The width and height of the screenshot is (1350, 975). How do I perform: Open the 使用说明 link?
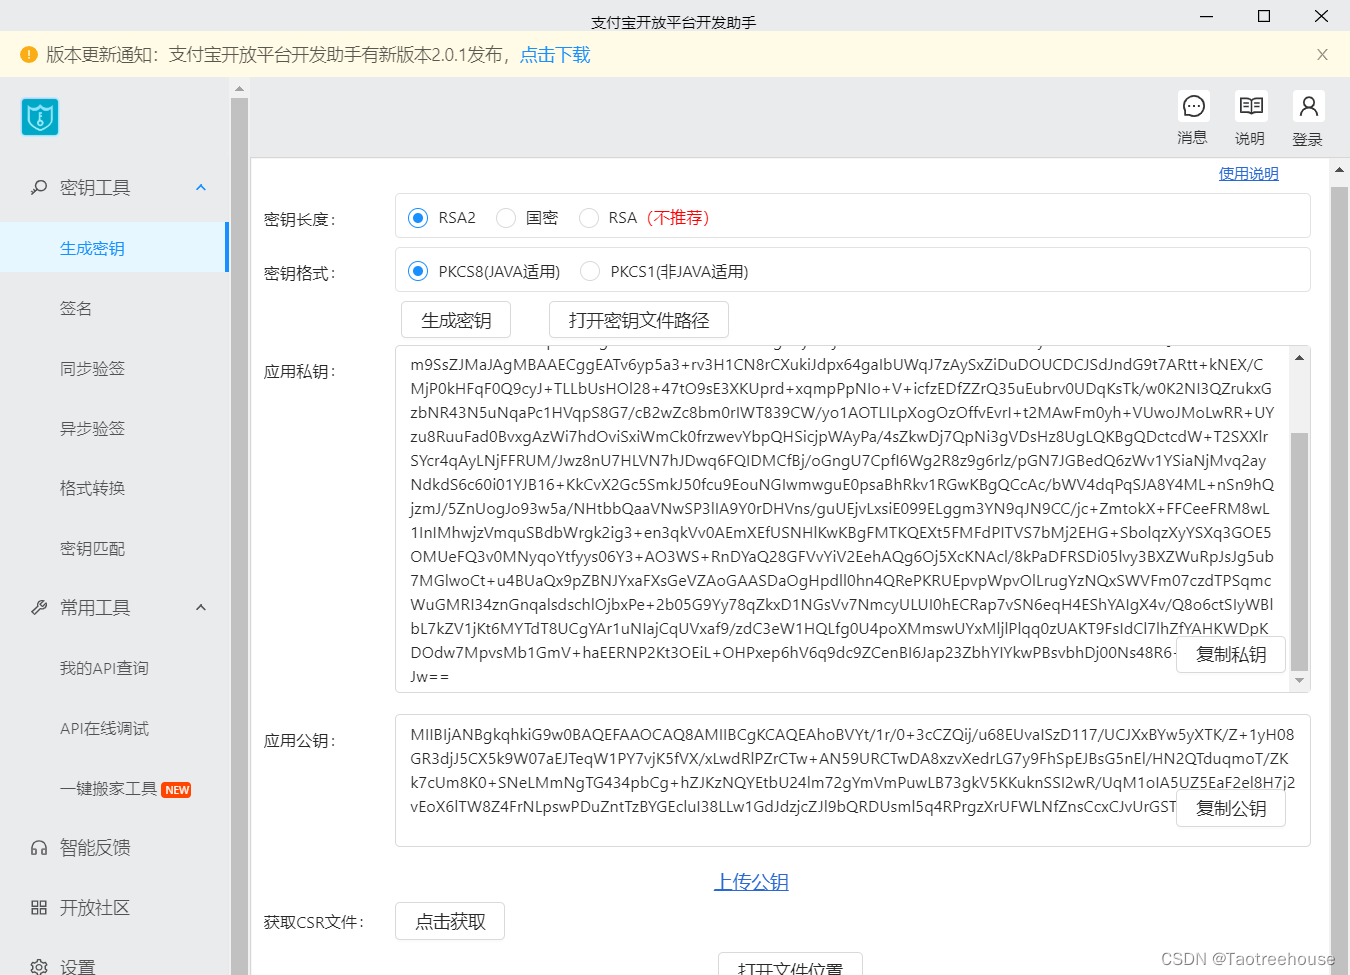[1248, 173]
